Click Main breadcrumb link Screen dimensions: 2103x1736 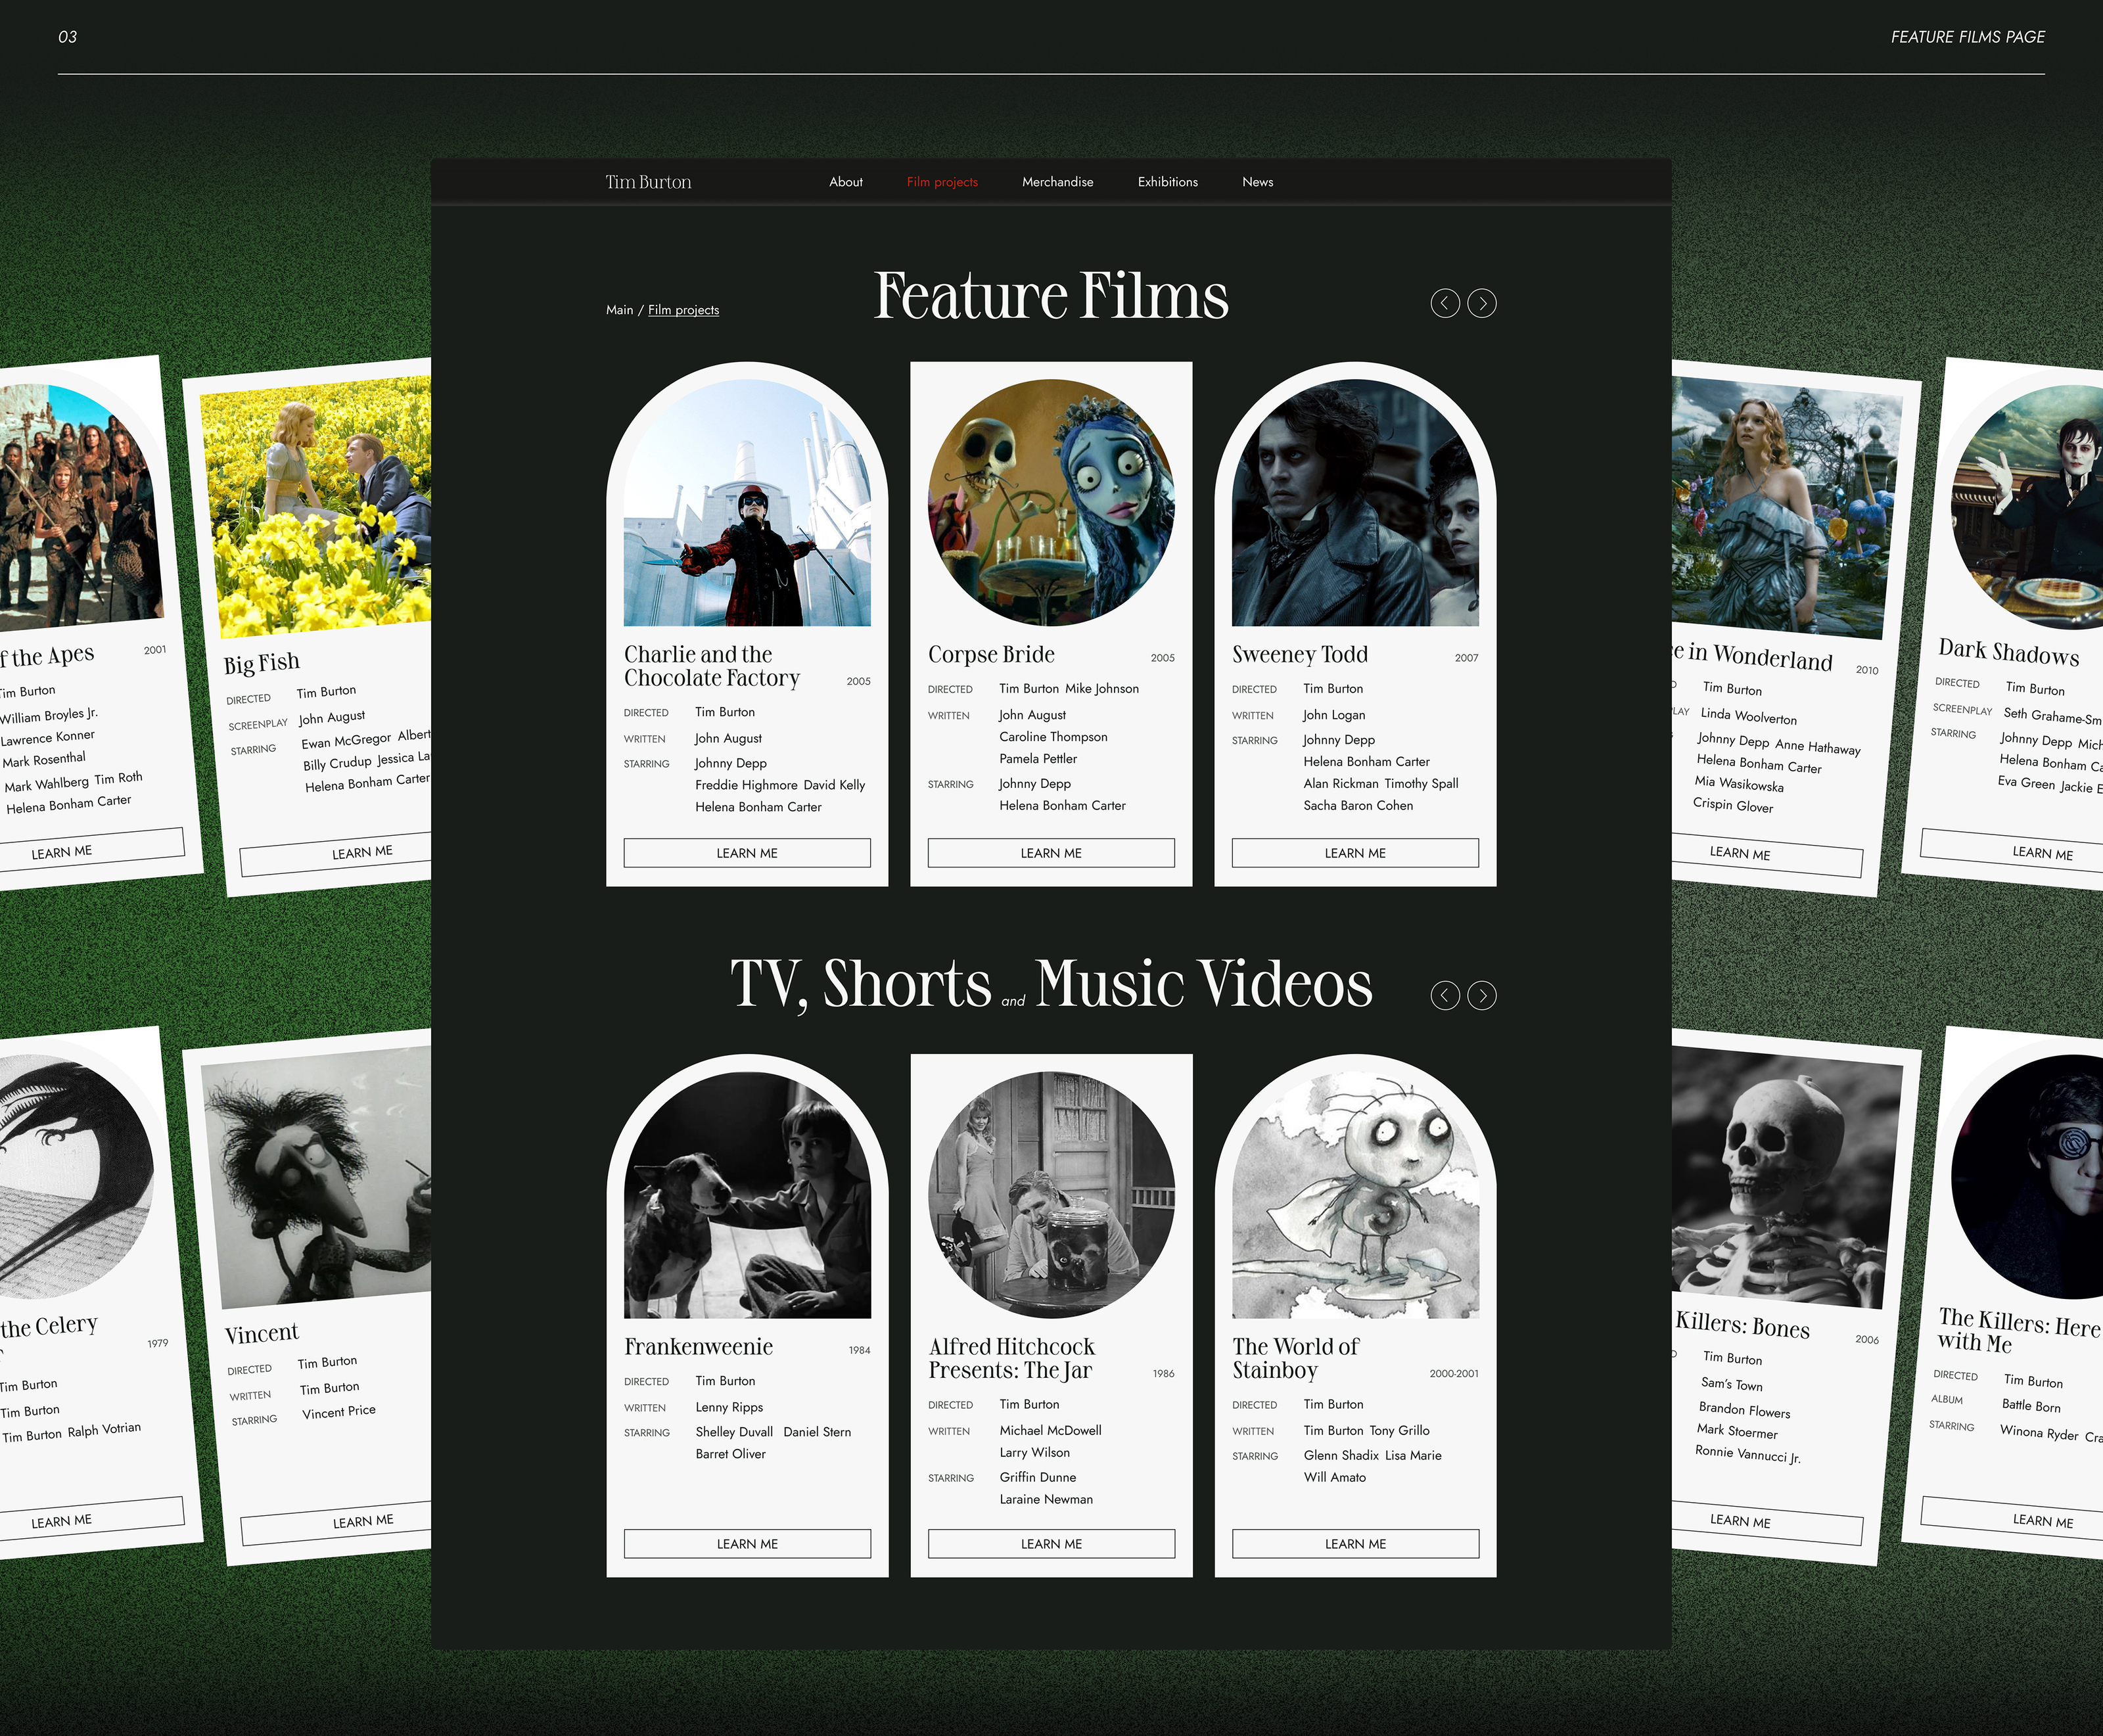[619, 310]
